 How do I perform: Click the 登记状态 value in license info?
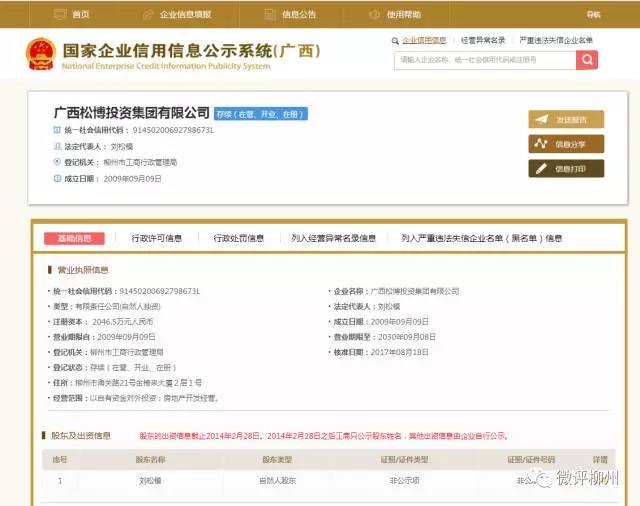[133, 368]
